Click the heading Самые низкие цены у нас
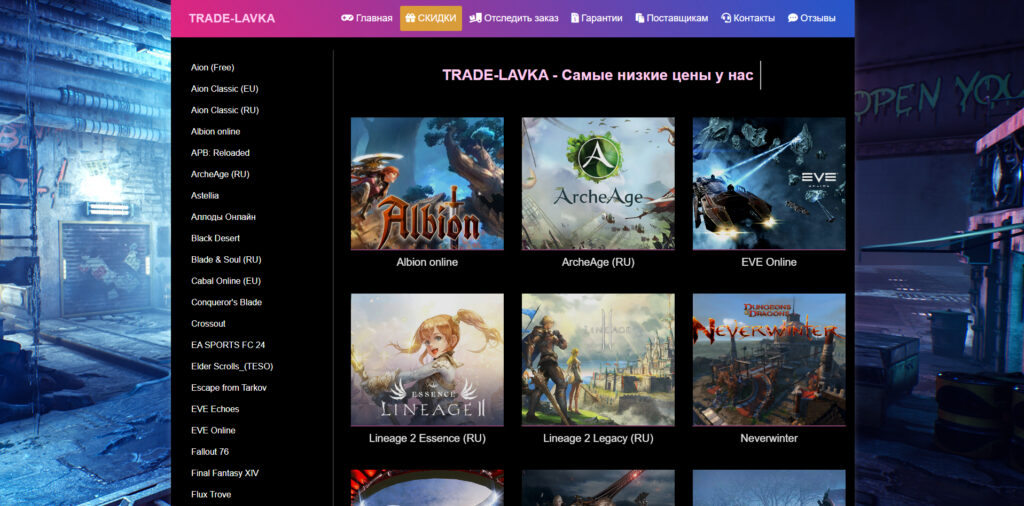Screen dimensions: 1024x506 pyautogui.click(x=658, y=75)
